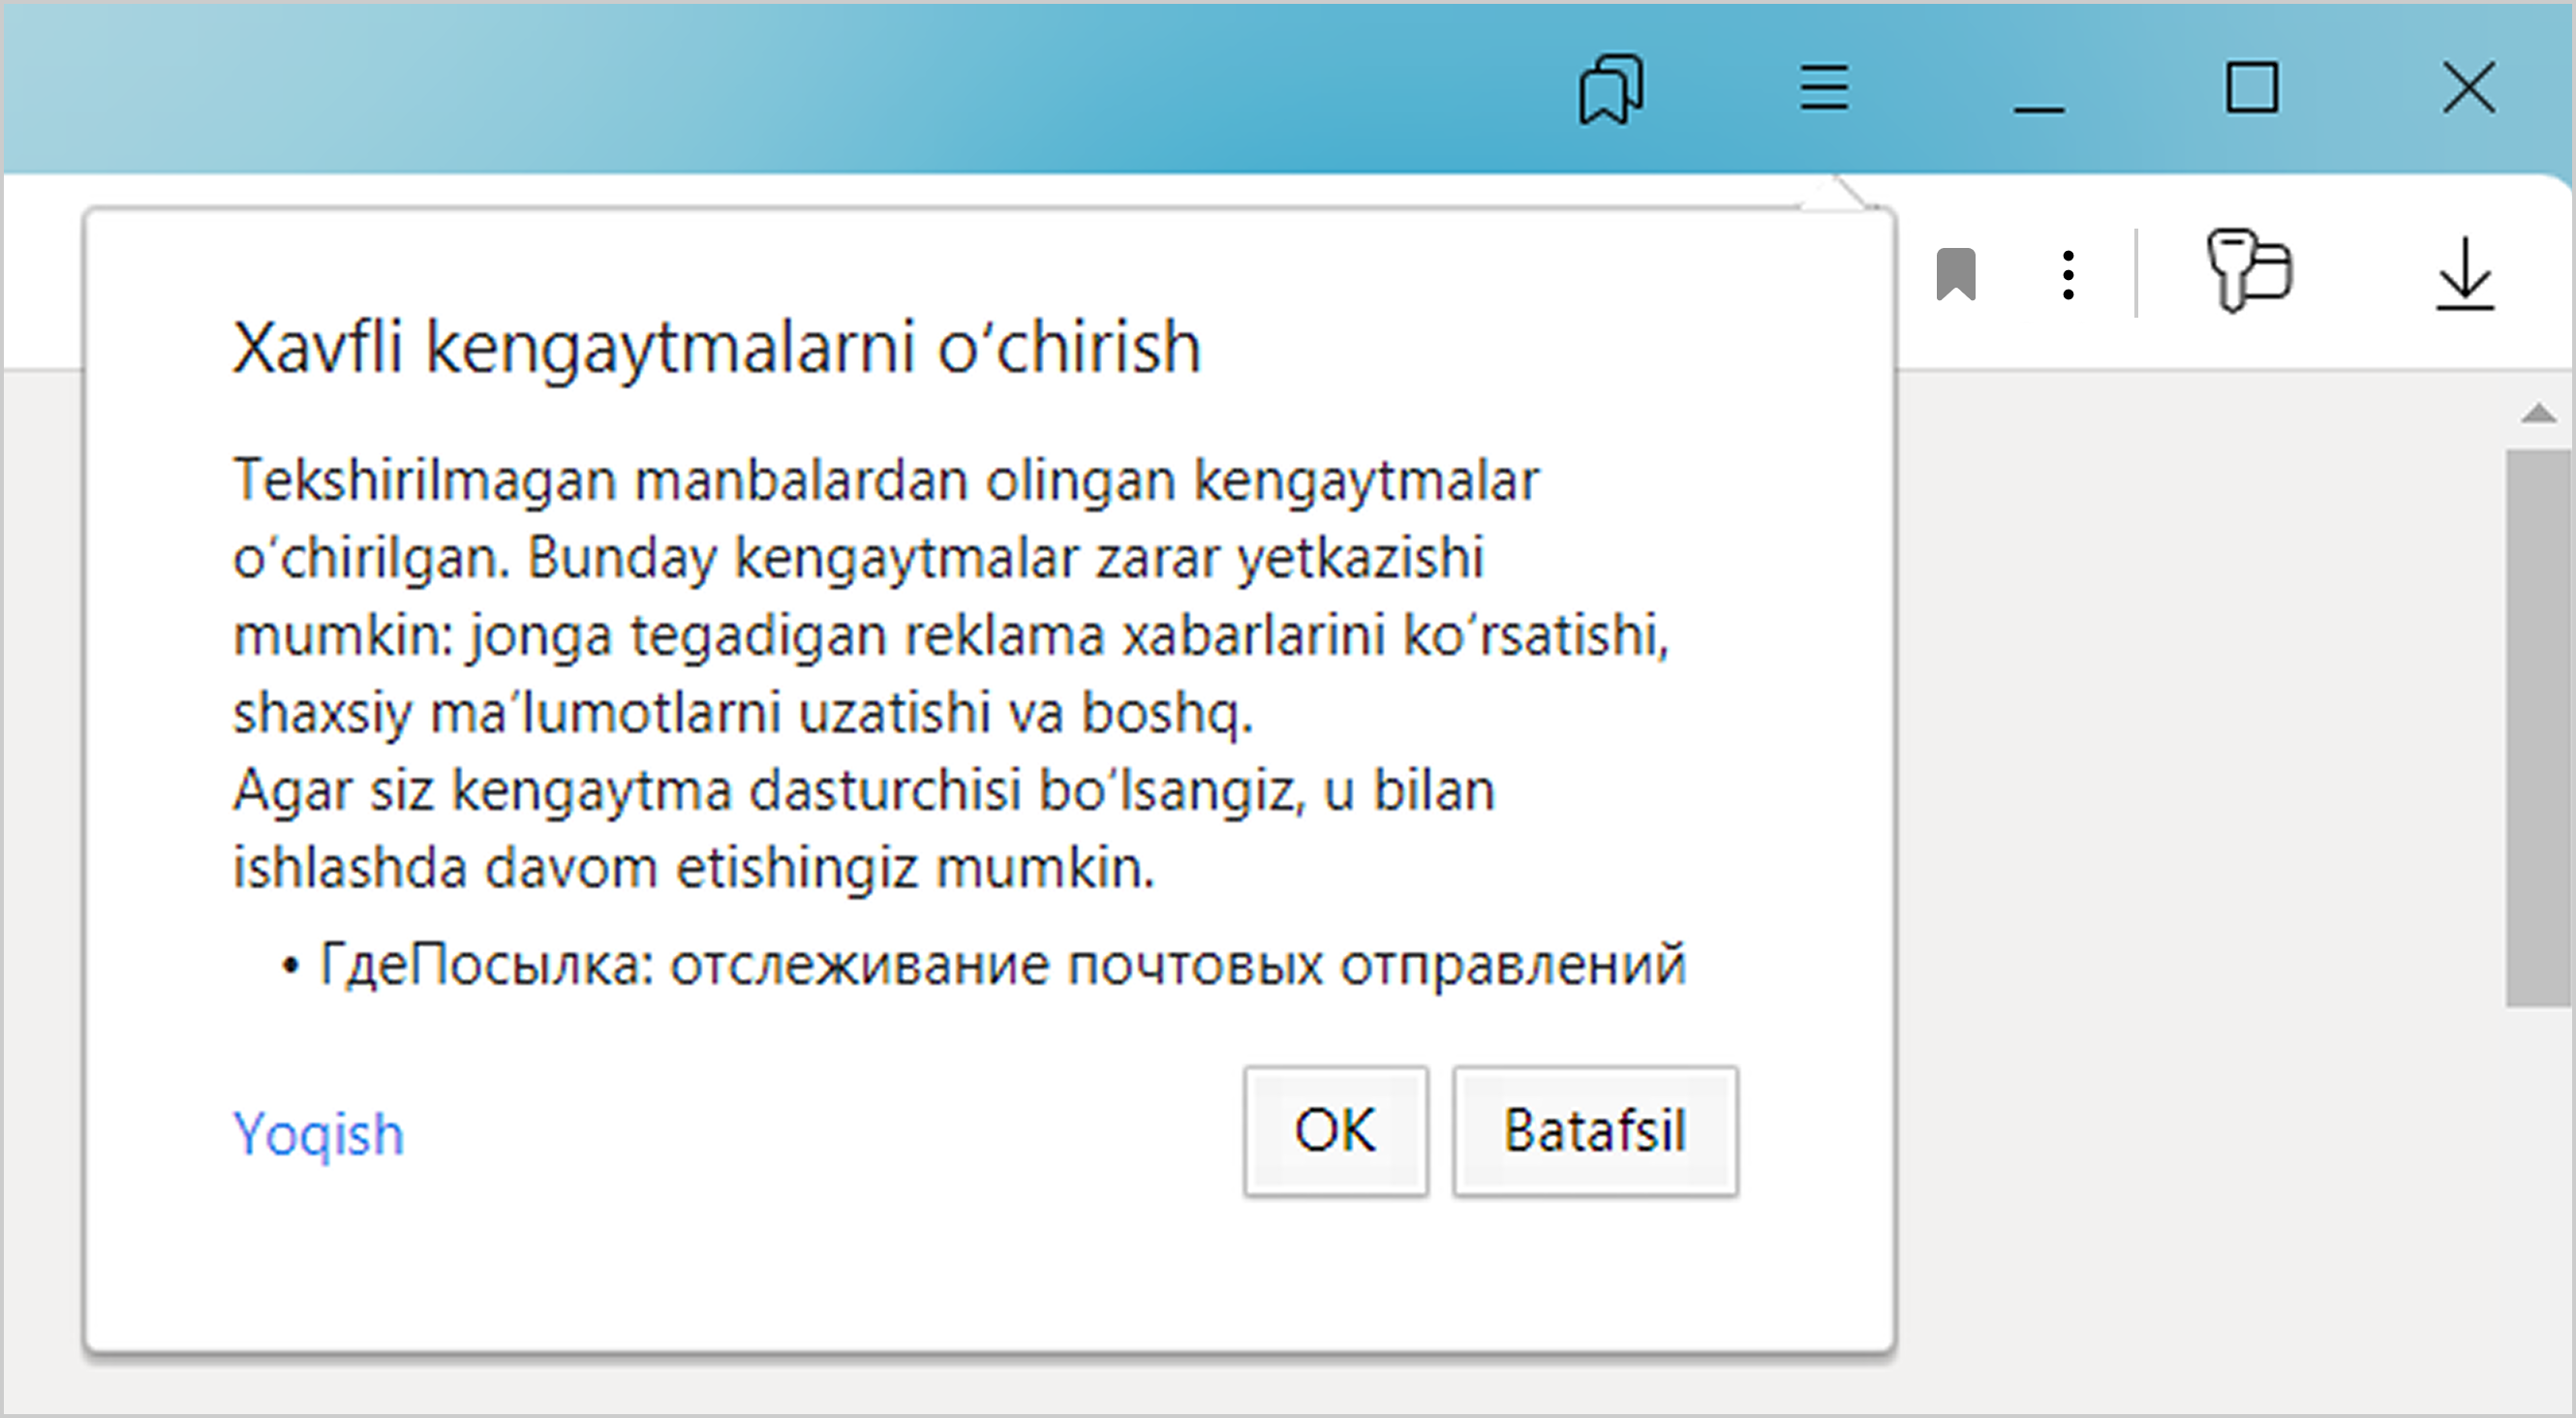This screenshot has width=2576, height=1418.
Task: Open the three-dot page options menu
Action: click(2068, 275)
